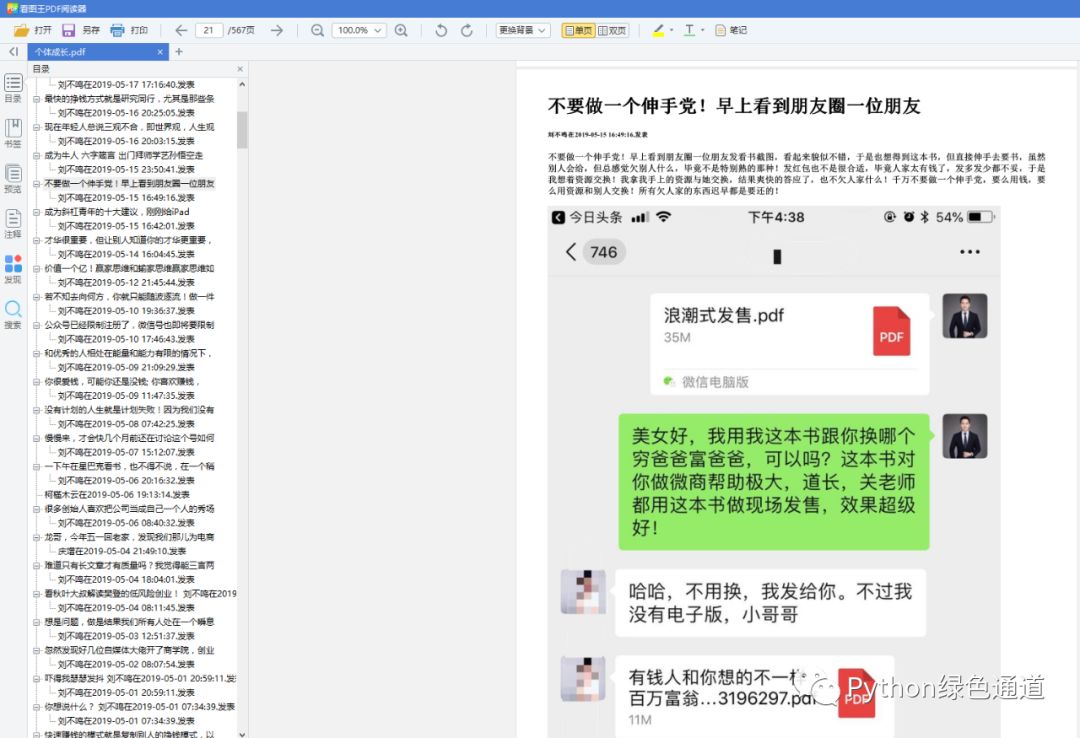Show the 目录 outline panel in the sidebar
This screenshot has width=1080, height=738.
pos(13,88)
